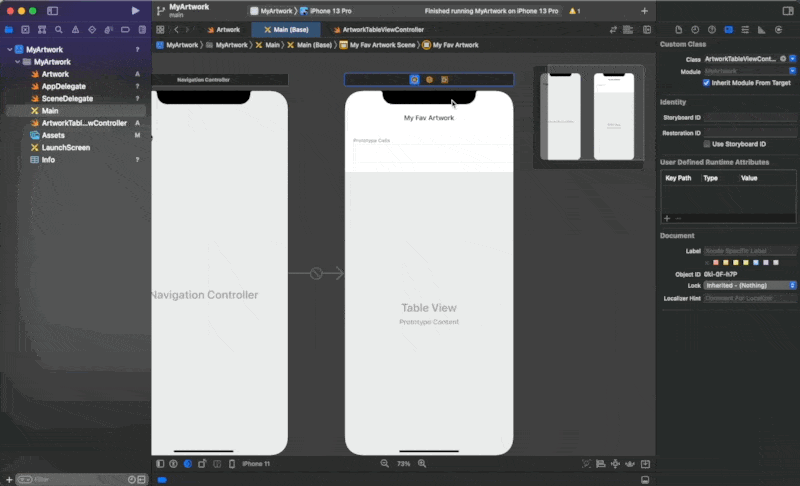Enable Use Storyboard ID checkbox

[x=707, y=144]
